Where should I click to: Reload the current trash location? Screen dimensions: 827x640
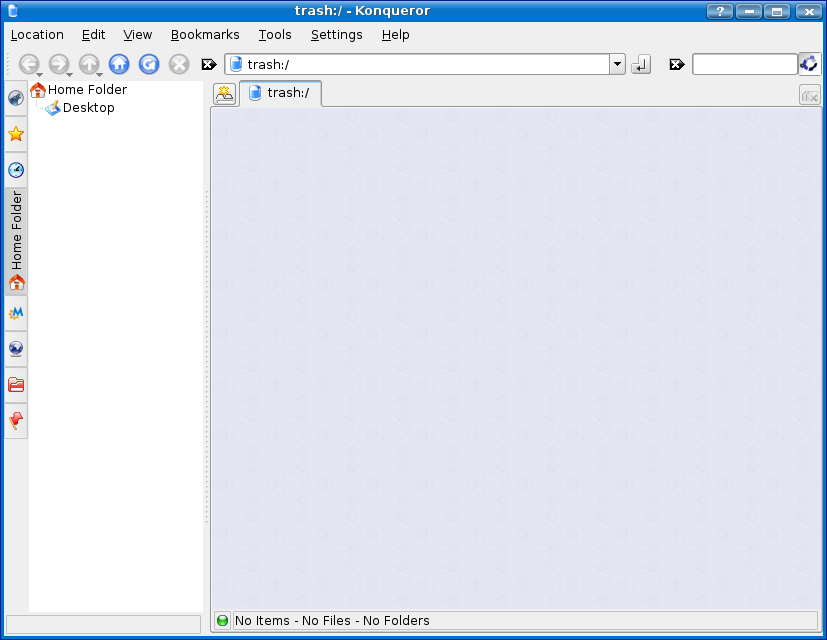point(149,64)
